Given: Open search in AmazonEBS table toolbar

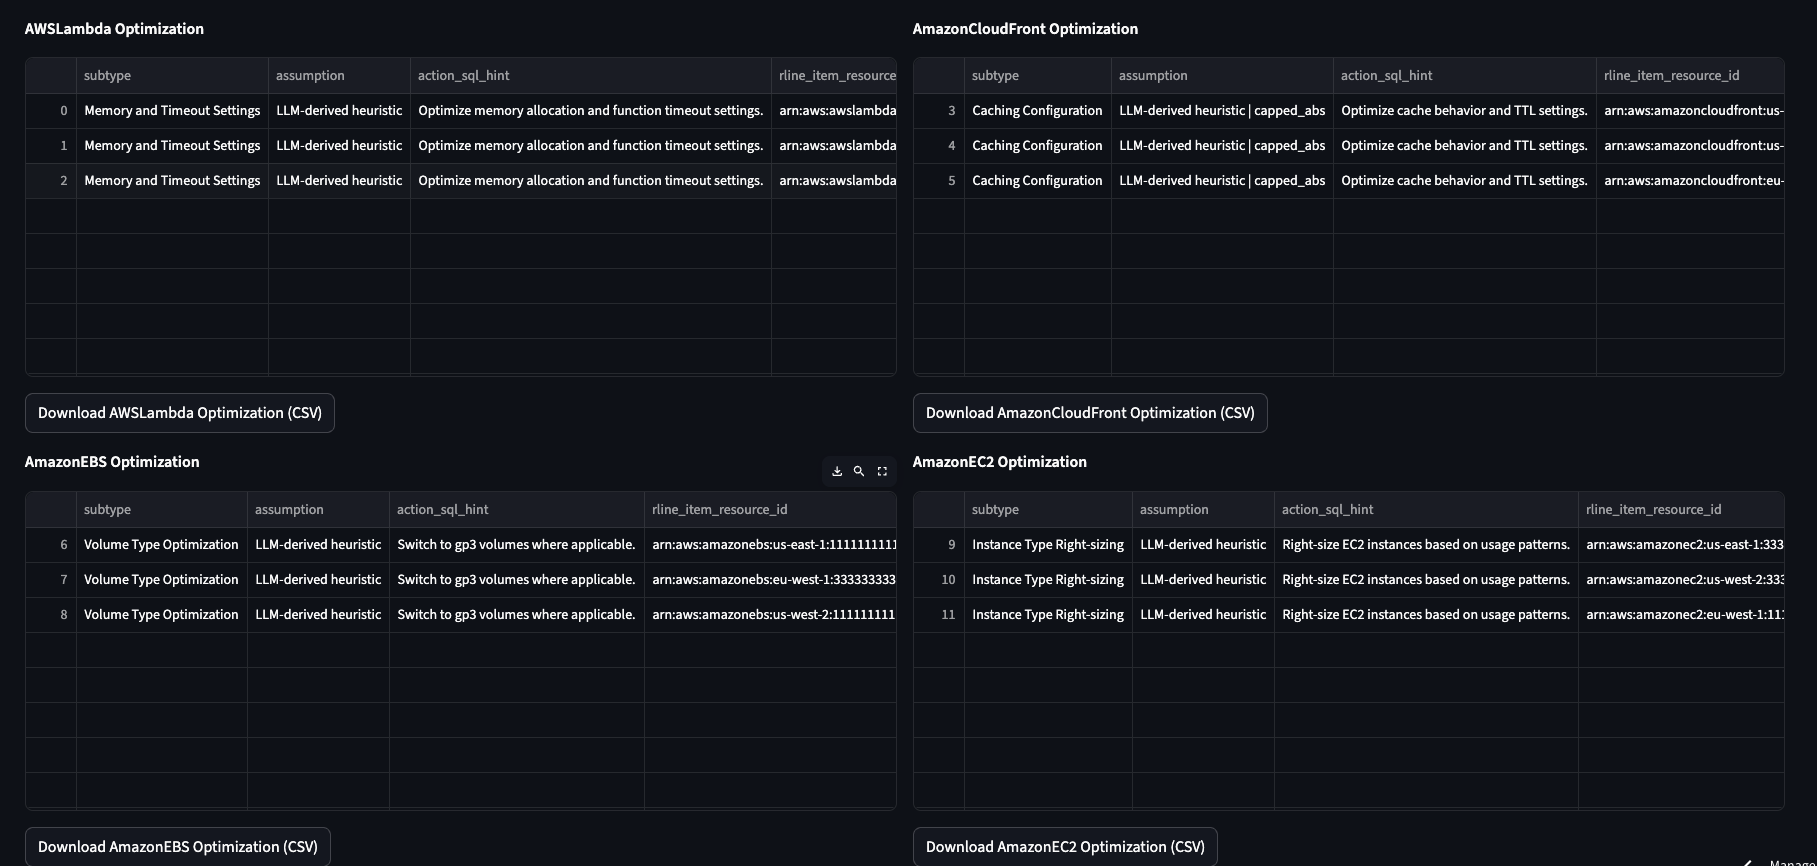Looking at the screenshot, I should [x=859, y=471].
